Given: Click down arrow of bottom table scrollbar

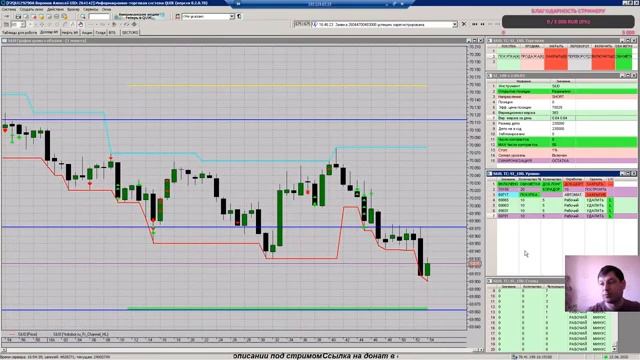Looking at the screenshot, I should click(614, 349).
